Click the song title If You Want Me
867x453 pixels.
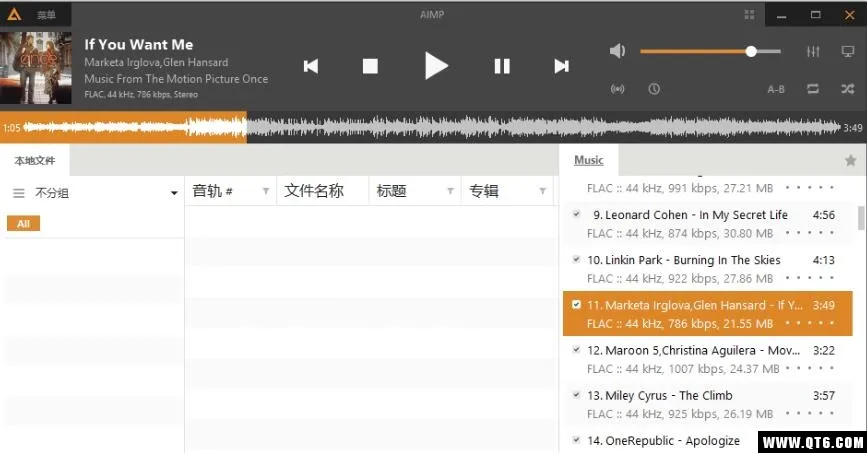tap(139, 45)
